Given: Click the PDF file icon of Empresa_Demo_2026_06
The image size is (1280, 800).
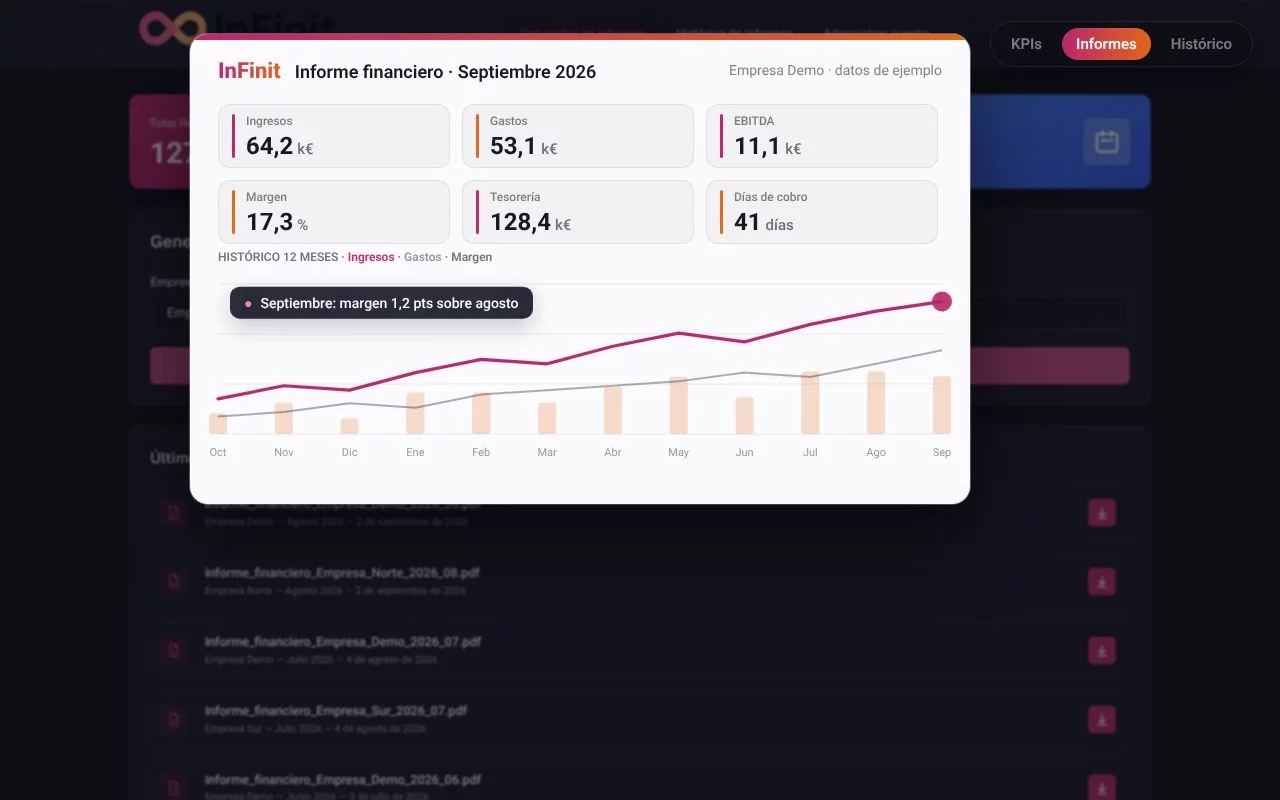Looking at the screenshot, I should 174,788.
